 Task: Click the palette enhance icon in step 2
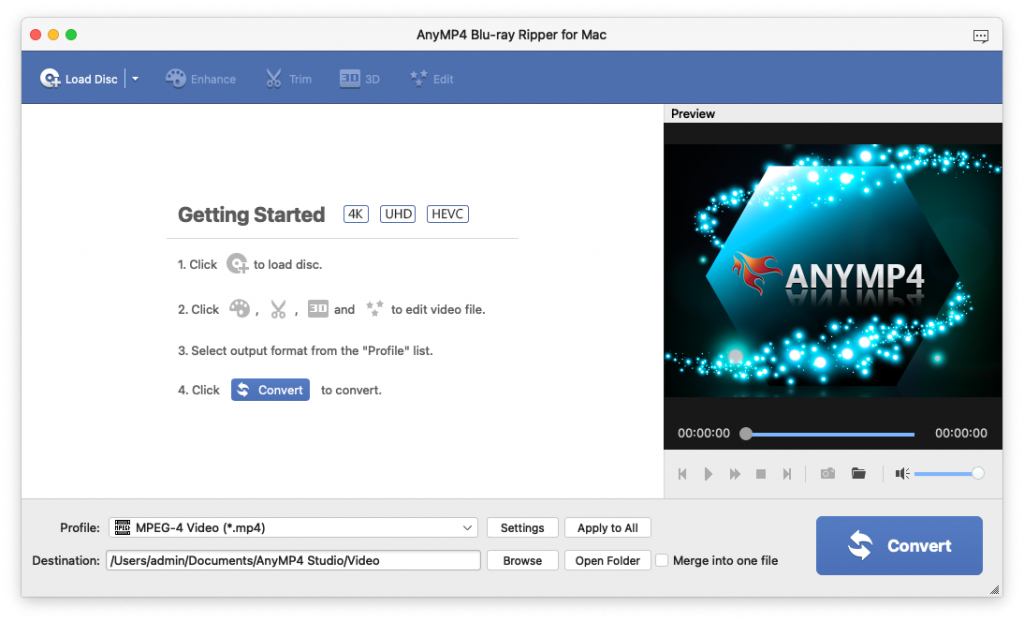click(239, 308)
